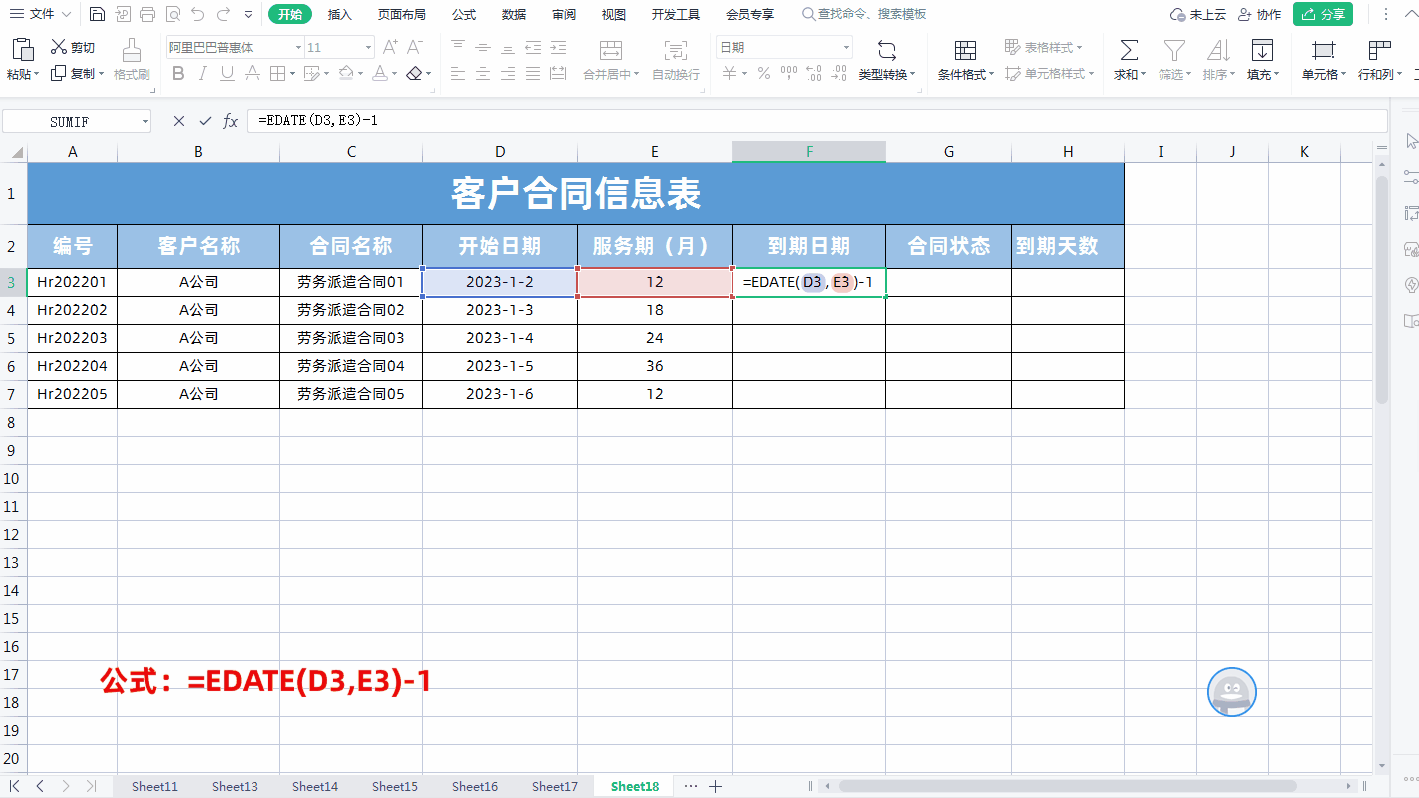This screenshot has height=798, width=1419.
Task: Click the horizontal scrollbar at bottom
Action: [1067, 787]
